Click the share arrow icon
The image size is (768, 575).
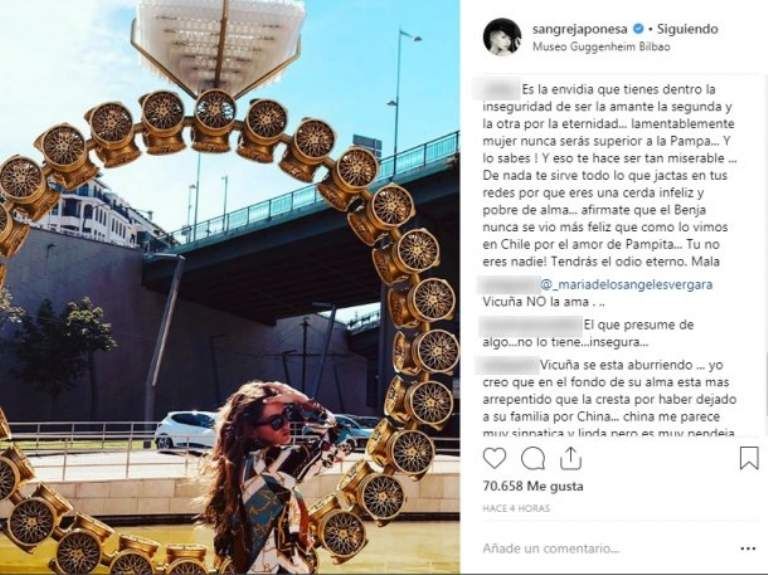[571, 458]
